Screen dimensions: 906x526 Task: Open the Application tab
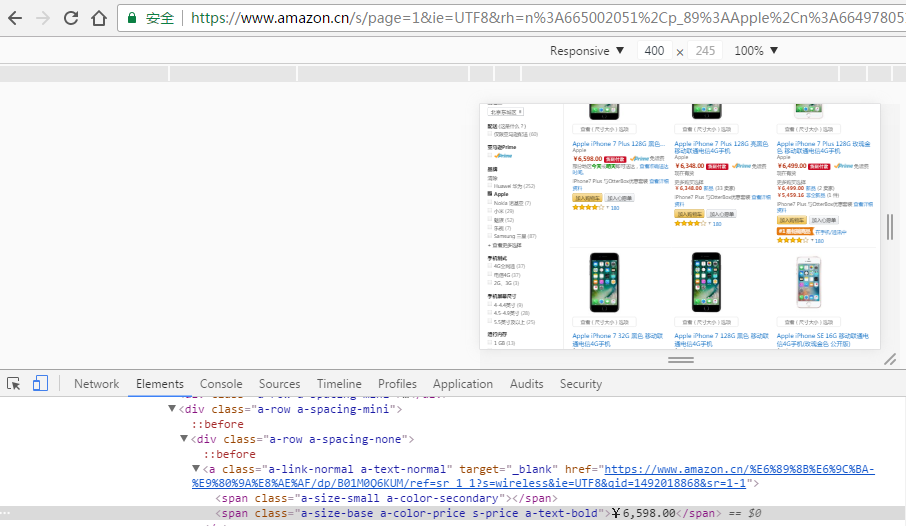(463, 384)
